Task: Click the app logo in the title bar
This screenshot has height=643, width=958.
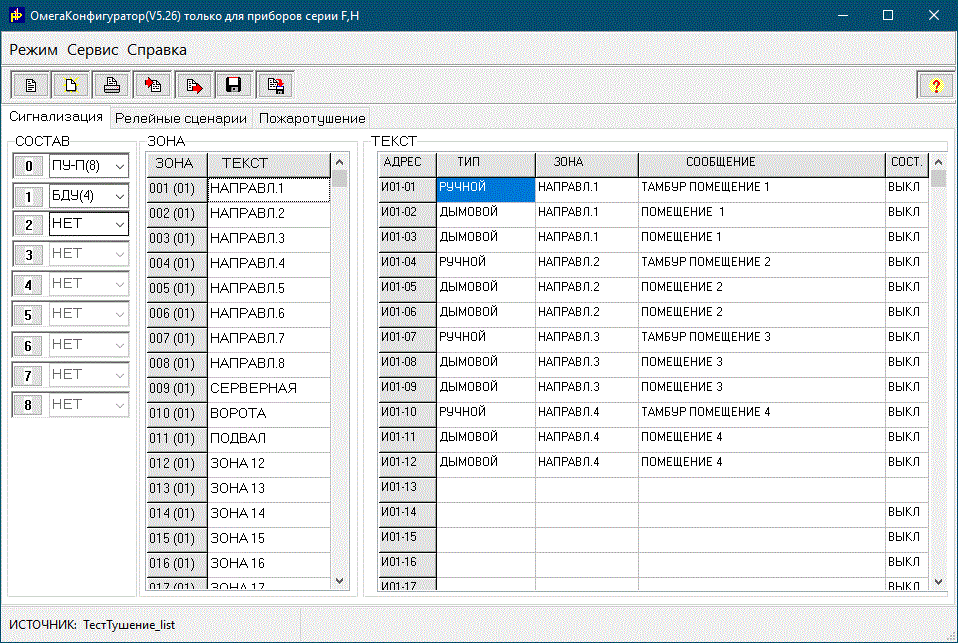Action: point(16,15)
